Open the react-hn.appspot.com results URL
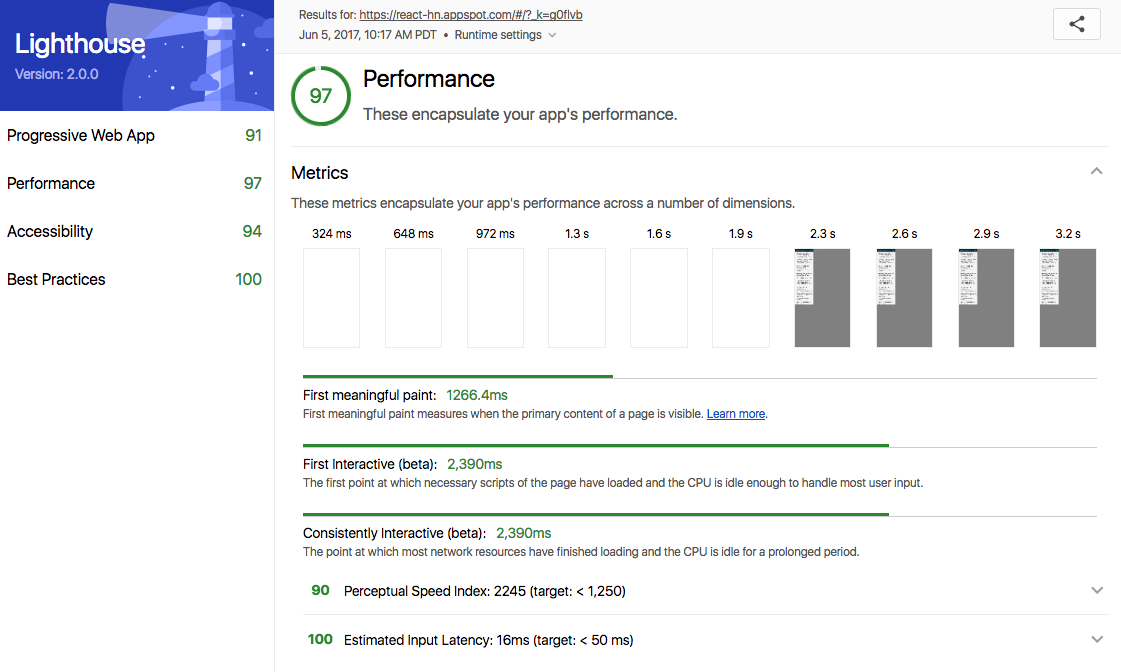The height and width of the screenshot is (672, 1121). (x=470, y=15)
